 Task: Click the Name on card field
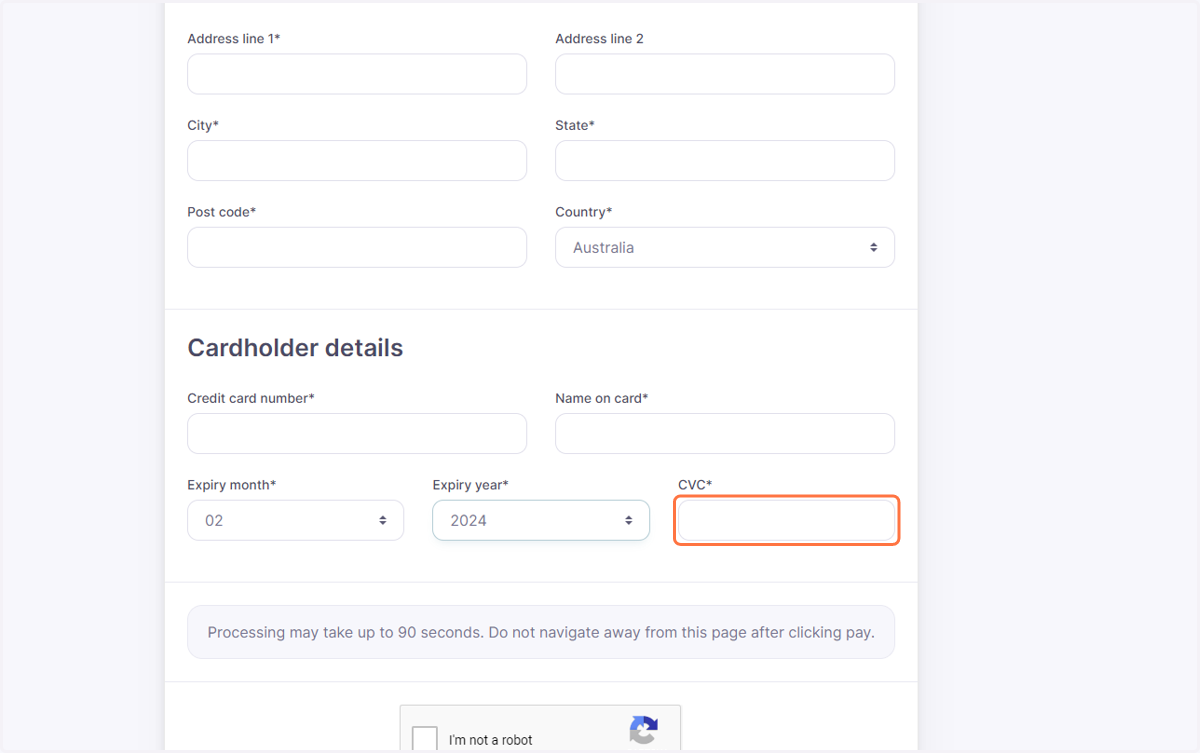tap(725, 434)
